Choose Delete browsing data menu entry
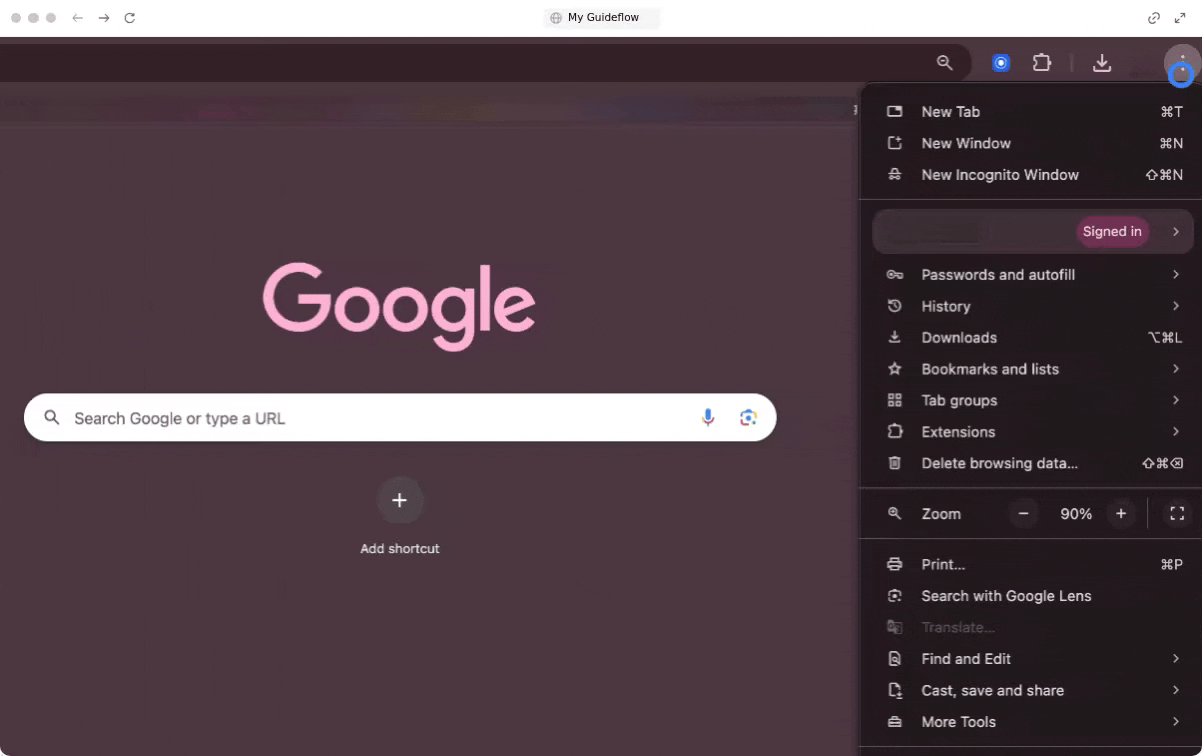The width and height of the screenshot is (1202, 756). 999,464
